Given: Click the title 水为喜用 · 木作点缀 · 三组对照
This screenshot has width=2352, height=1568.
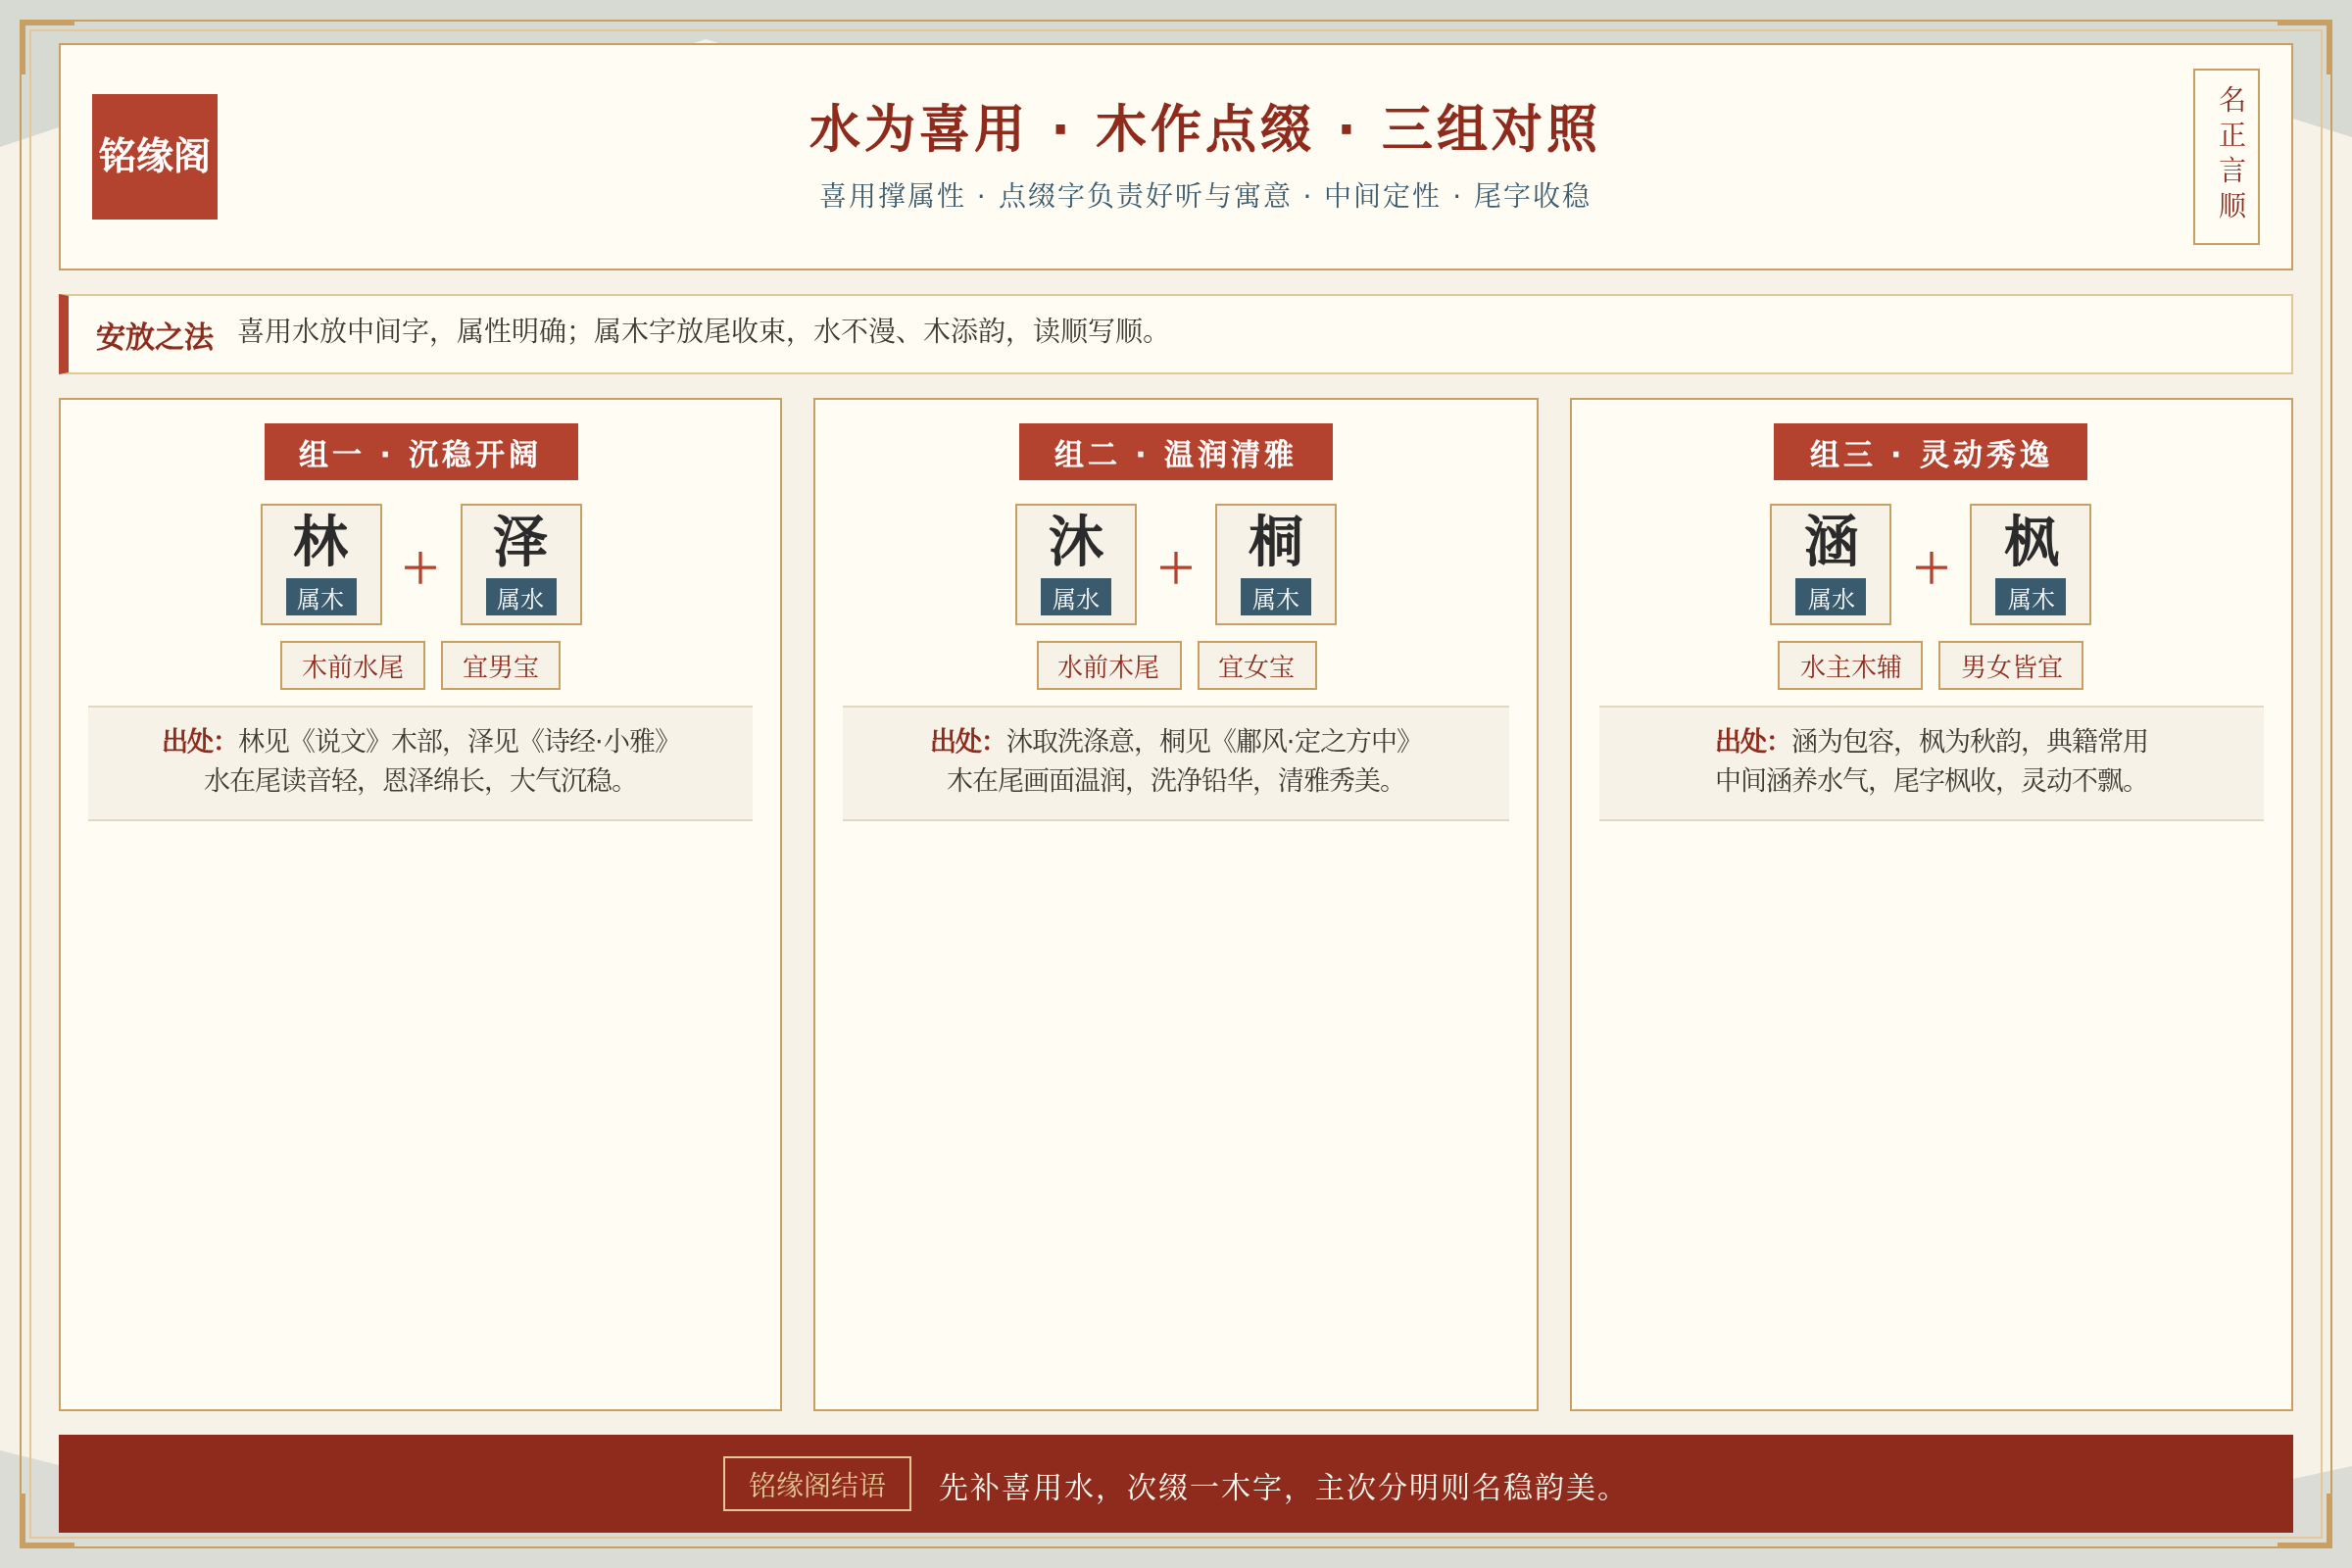Looking at the screenshot, I should click(1203, 129).
